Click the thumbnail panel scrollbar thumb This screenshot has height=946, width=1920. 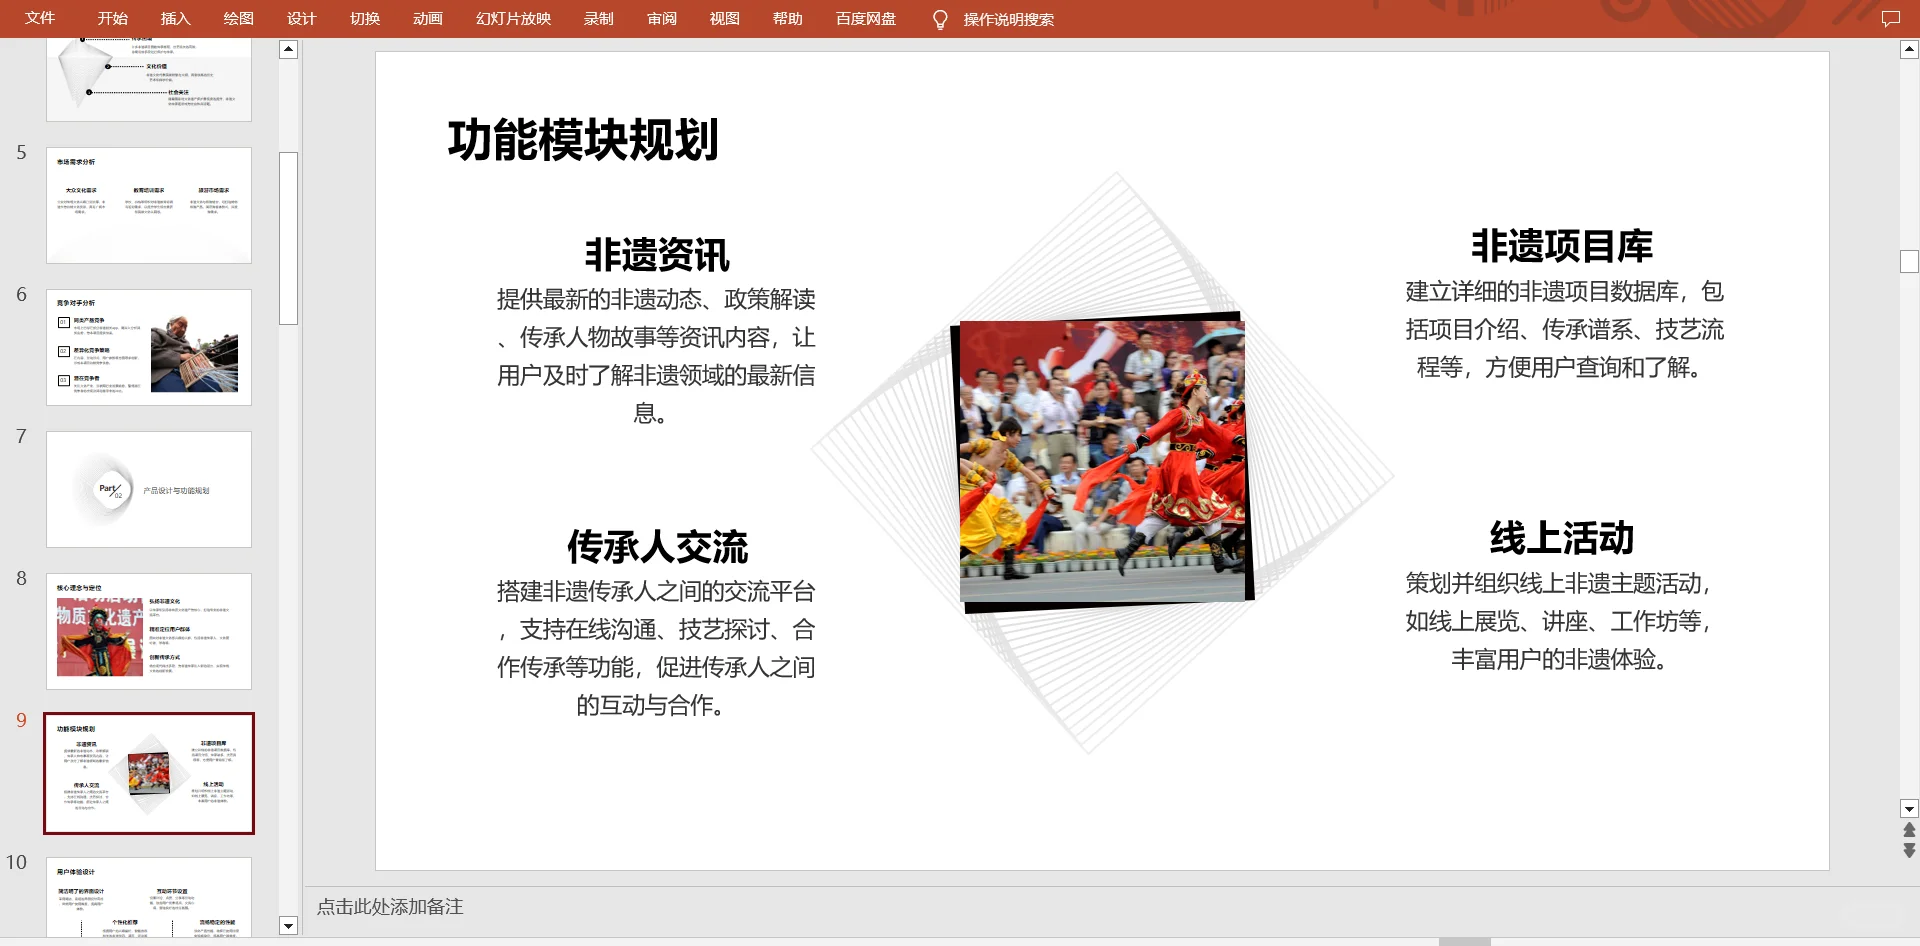tap(288, 238)
